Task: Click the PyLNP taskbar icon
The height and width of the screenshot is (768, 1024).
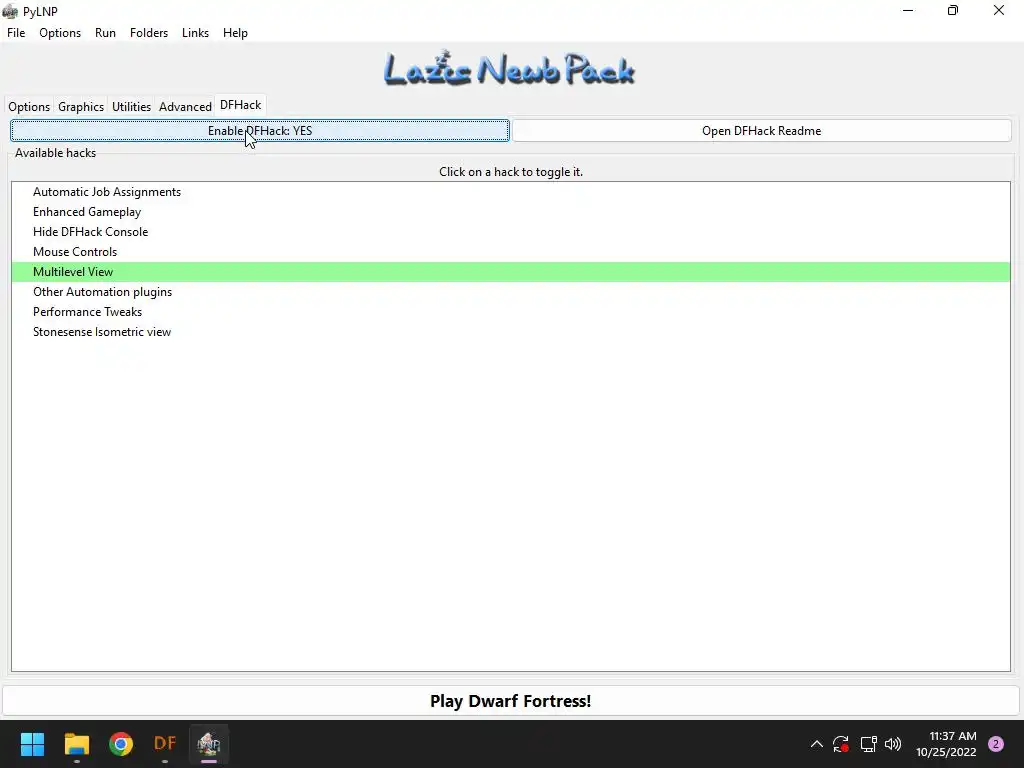Action: 209,744
